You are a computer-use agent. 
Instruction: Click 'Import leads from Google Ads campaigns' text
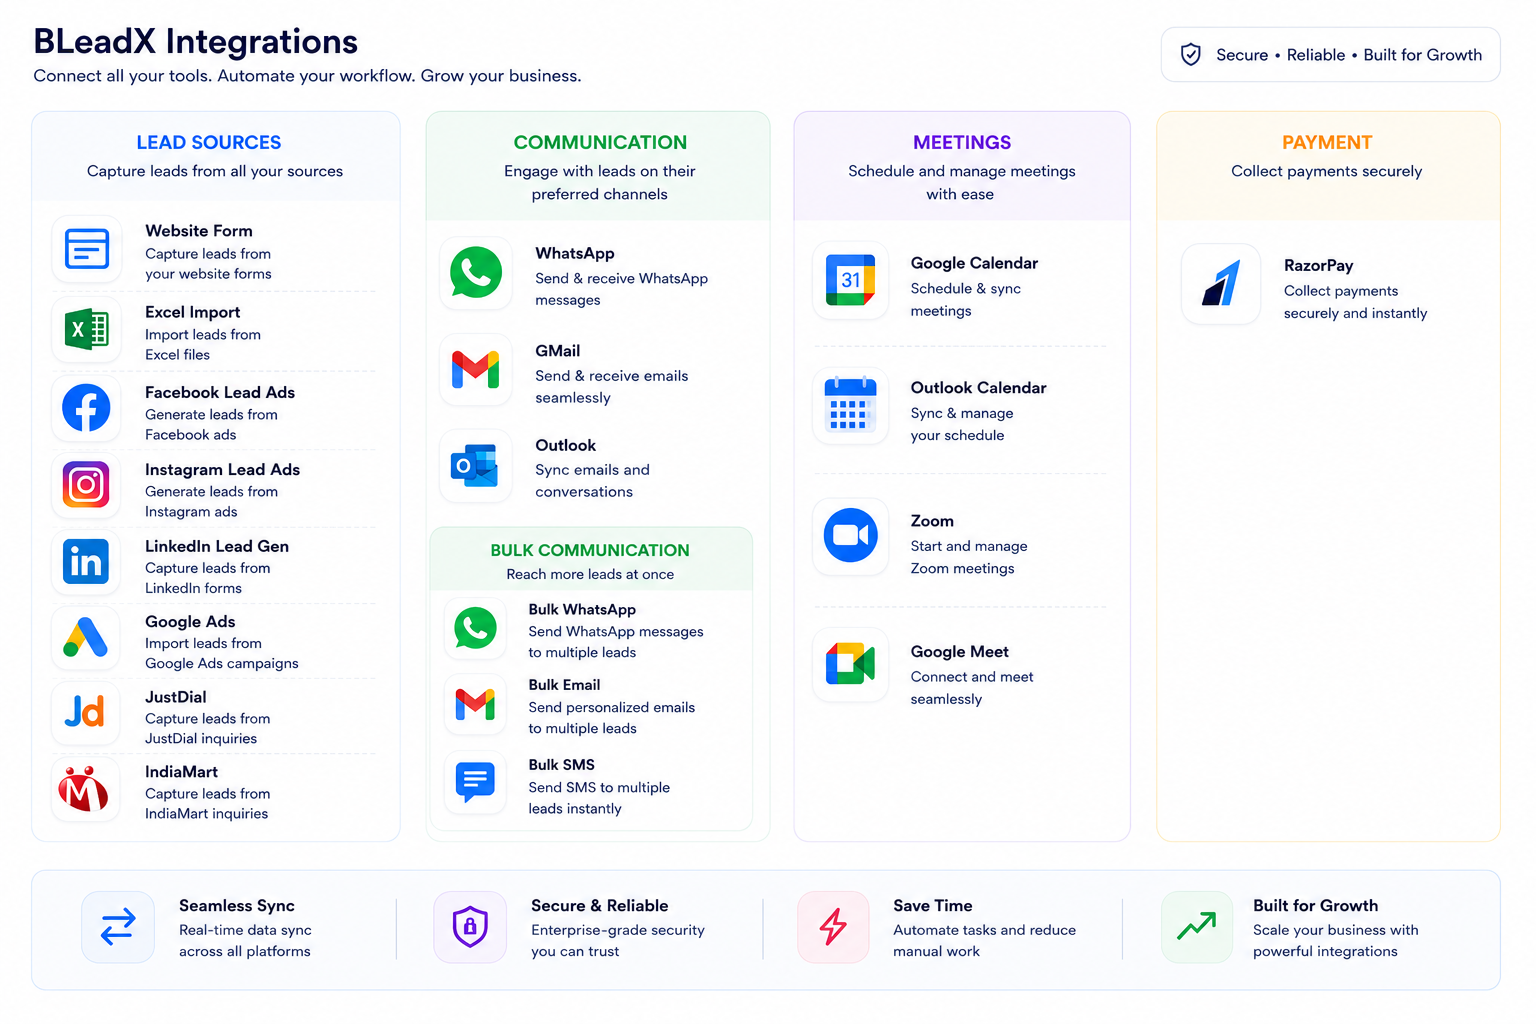pos(222,653)
